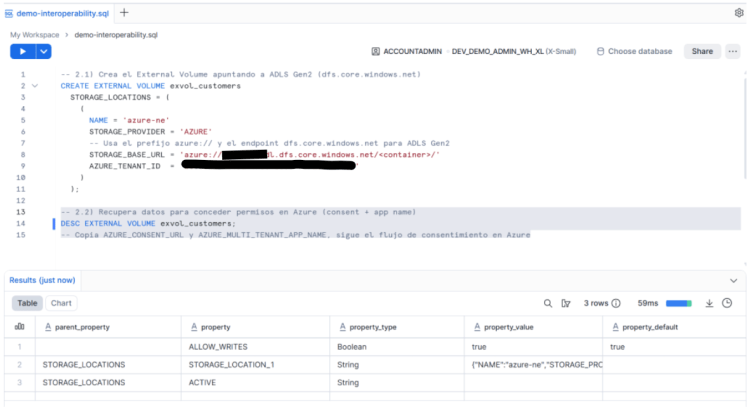This screenshot has width=749, height=417.
Task: Click the column stats icon in table header
Action: coord(19,327)
